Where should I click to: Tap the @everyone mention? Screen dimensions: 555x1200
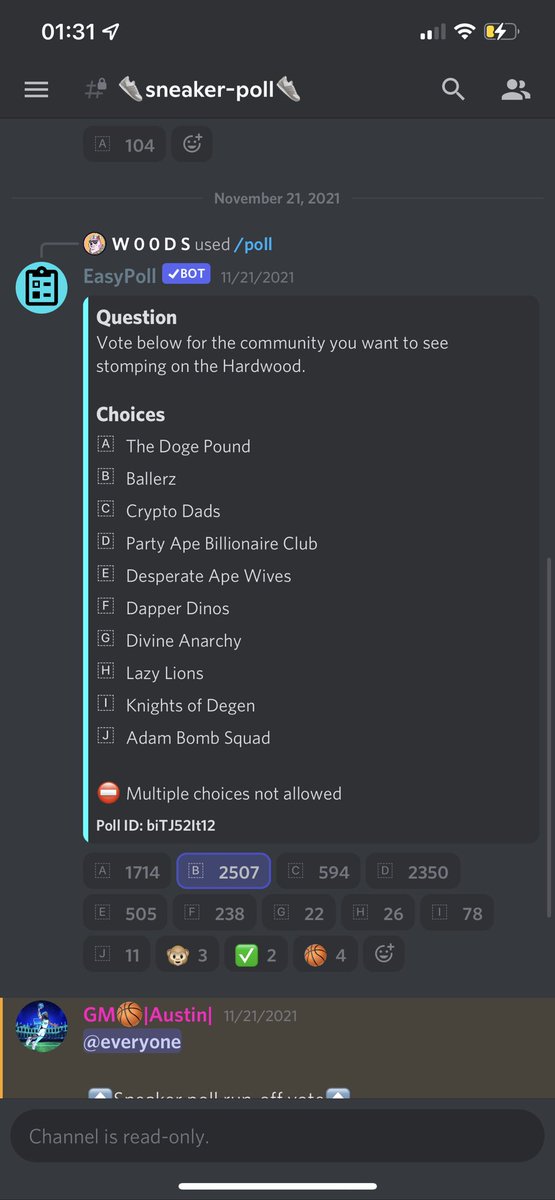[132, 1042]
